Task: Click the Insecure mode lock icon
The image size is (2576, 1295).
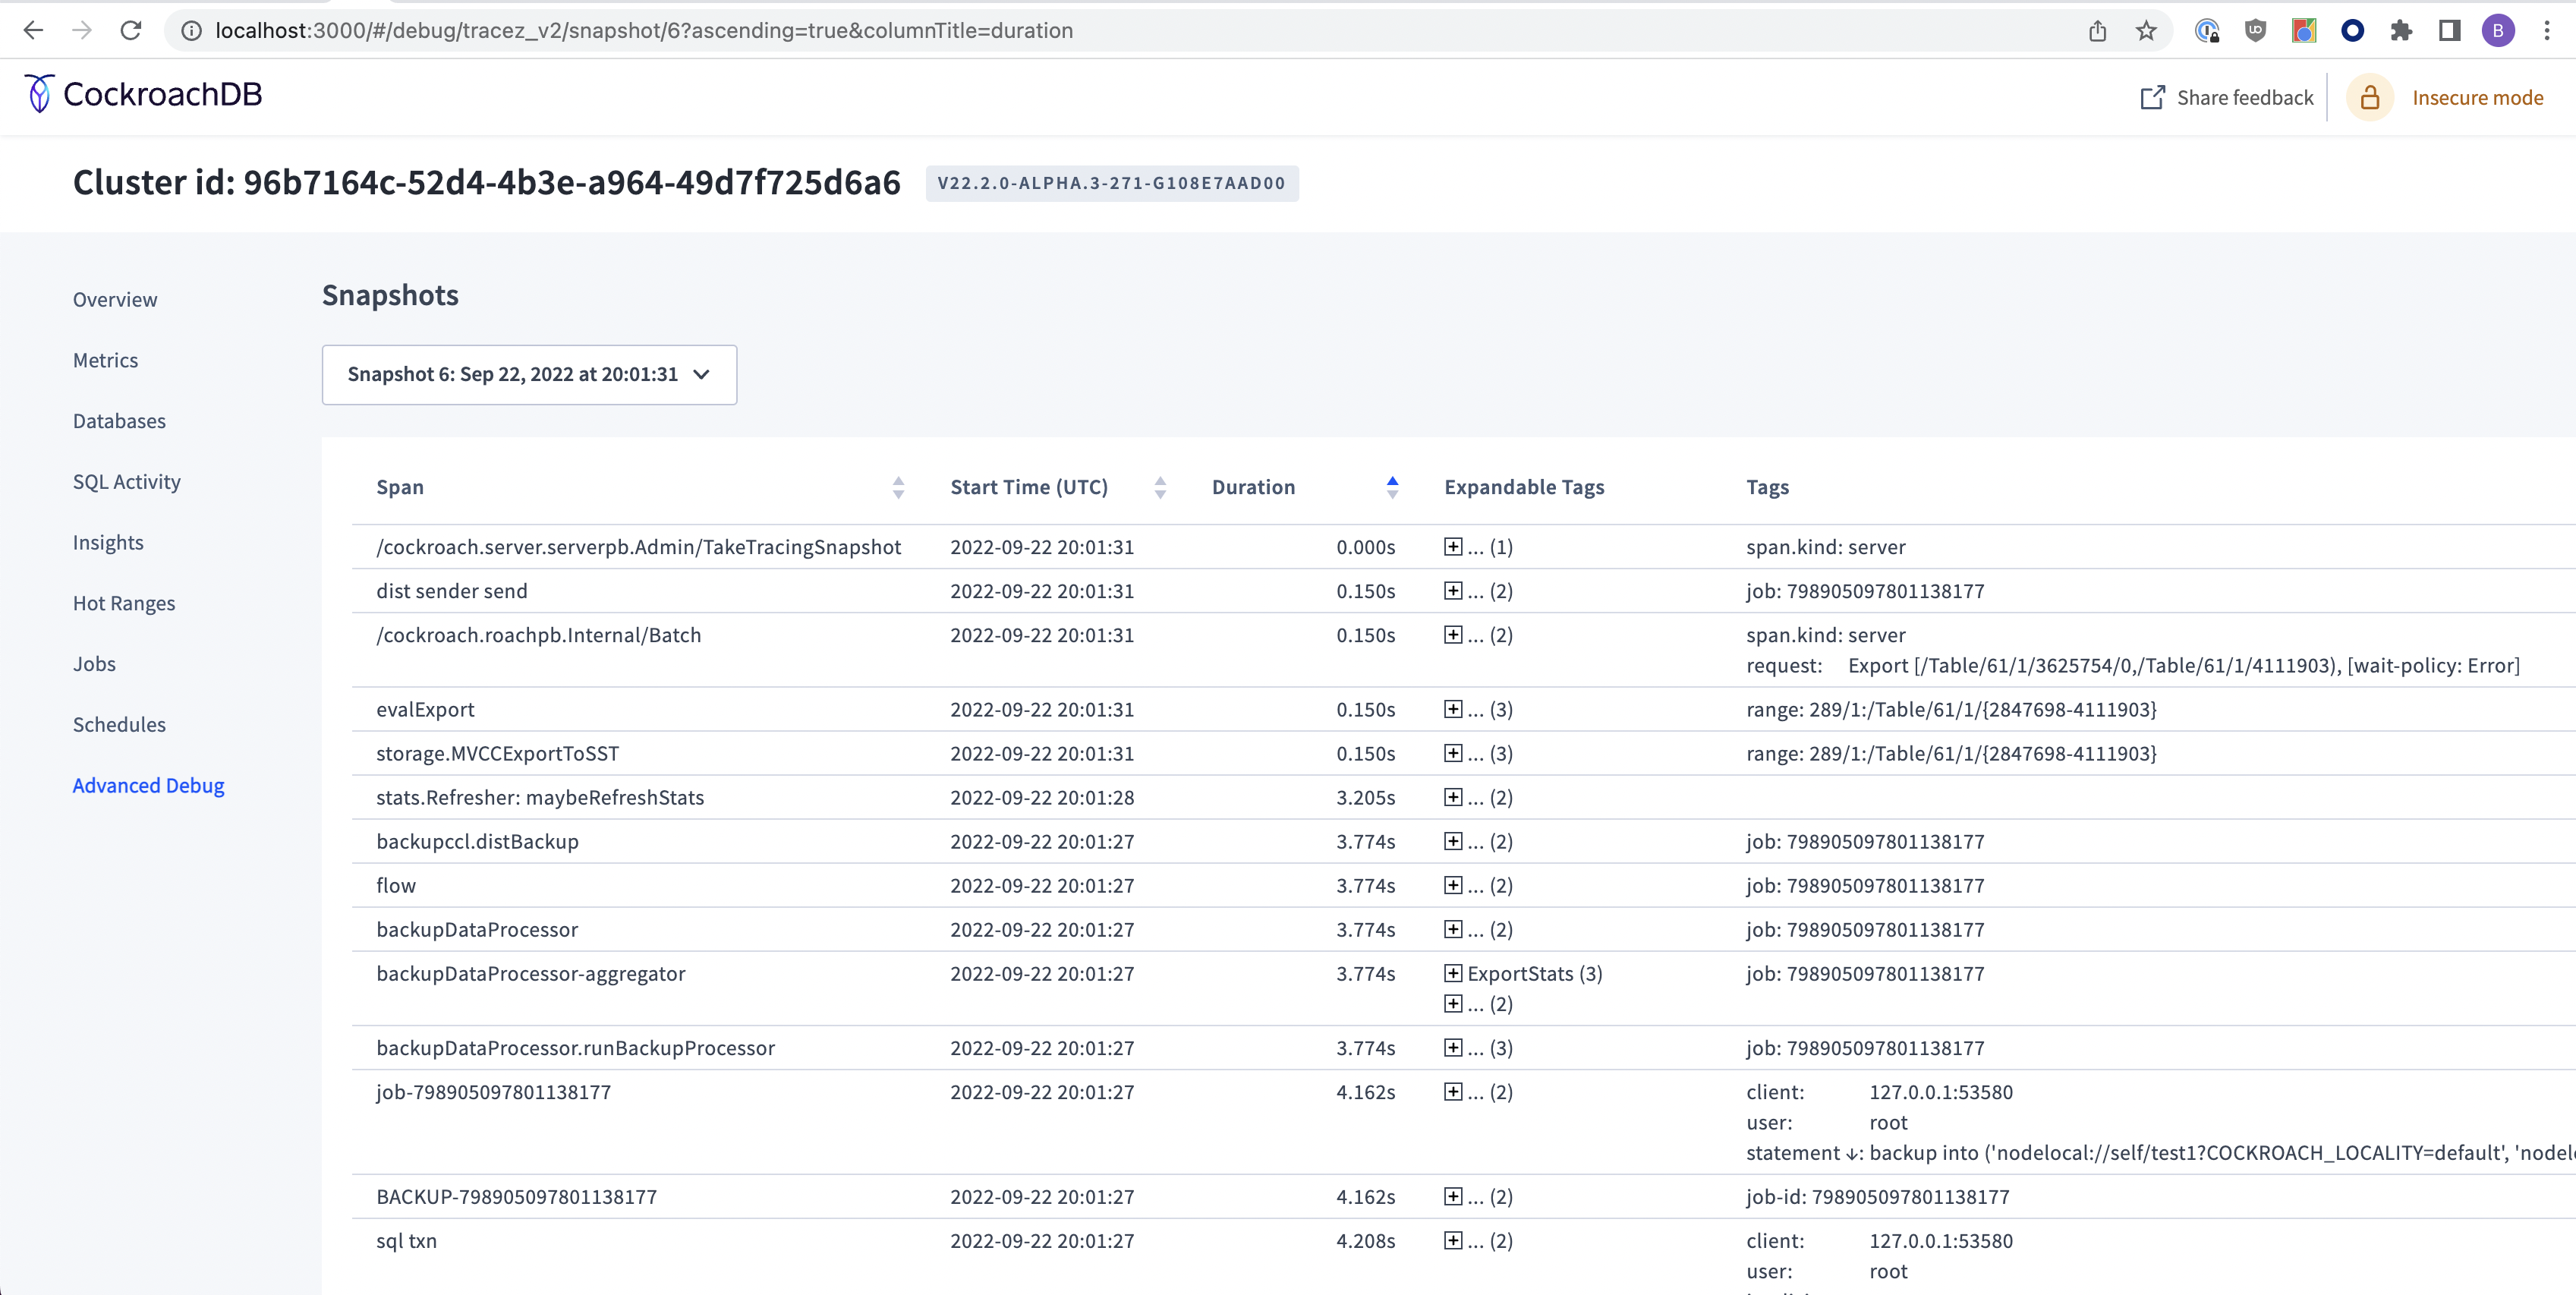Action: (x=2369, y=98)
